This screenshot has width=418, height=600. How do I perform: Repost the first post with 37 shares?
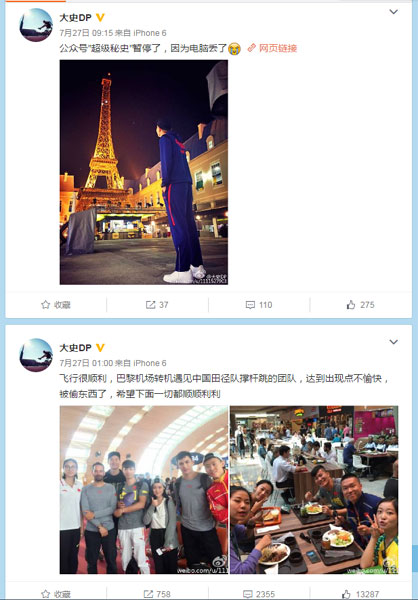coord(157,305)
